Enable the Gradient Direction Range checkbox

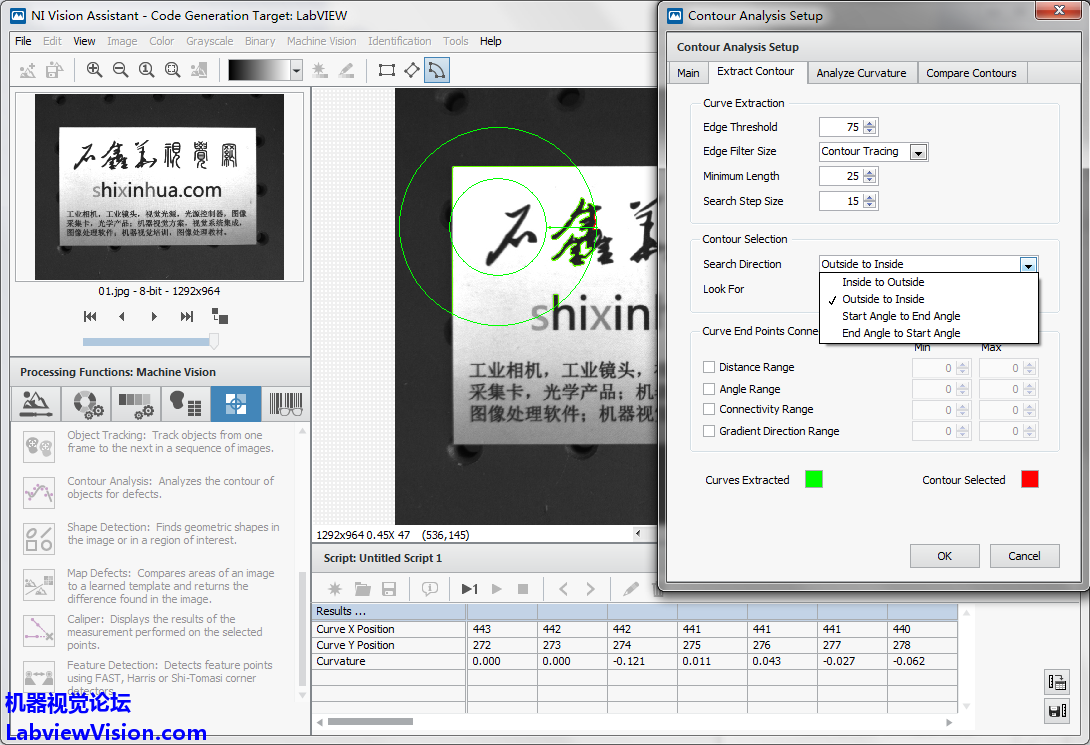709,431
